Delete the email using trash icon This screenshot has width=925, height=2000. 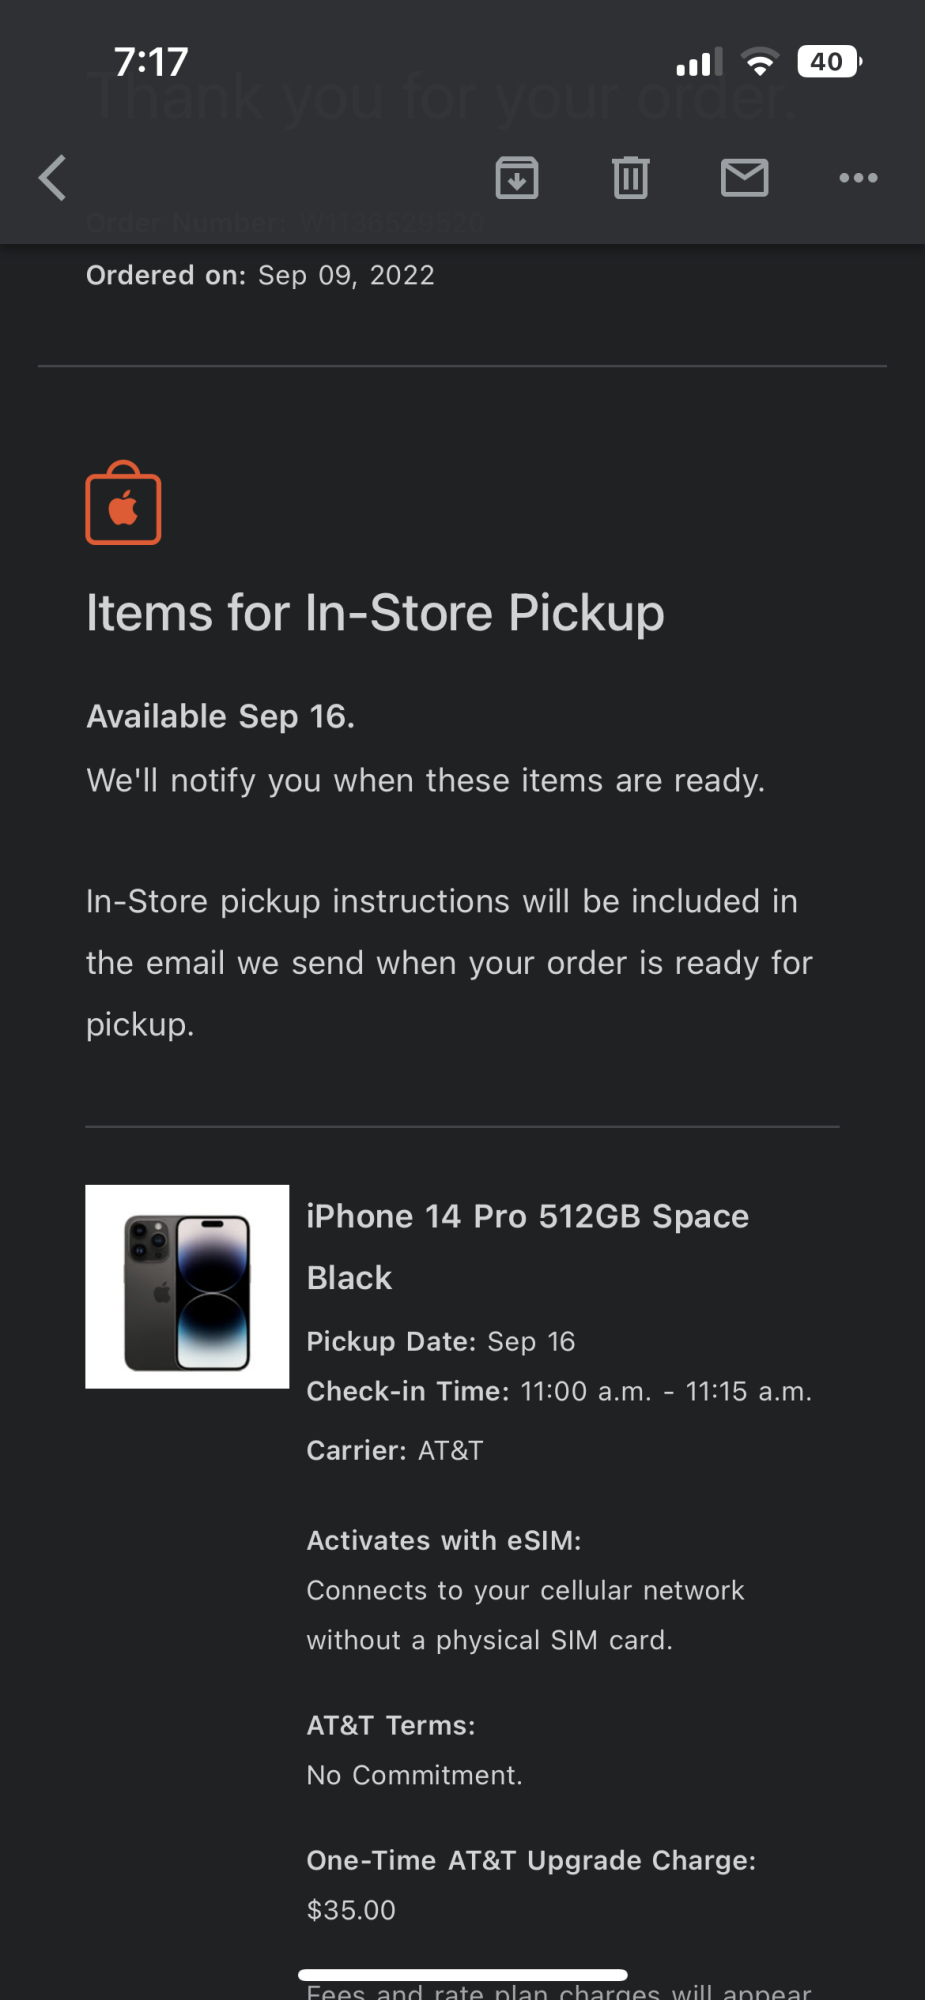[630, 178]
